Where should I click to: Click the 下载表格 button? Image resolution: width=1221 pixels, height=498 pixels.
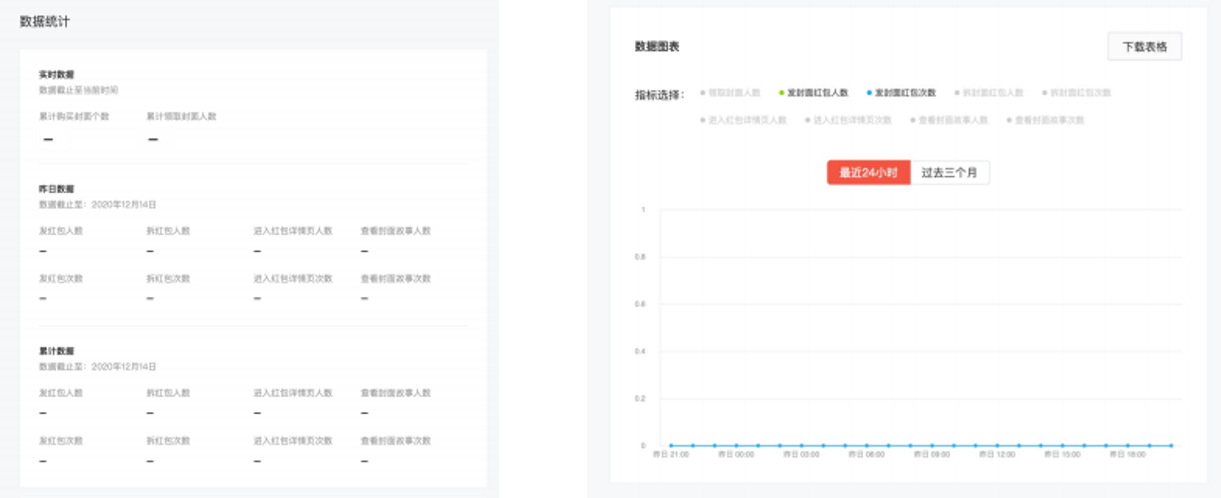pos(1145,47)
